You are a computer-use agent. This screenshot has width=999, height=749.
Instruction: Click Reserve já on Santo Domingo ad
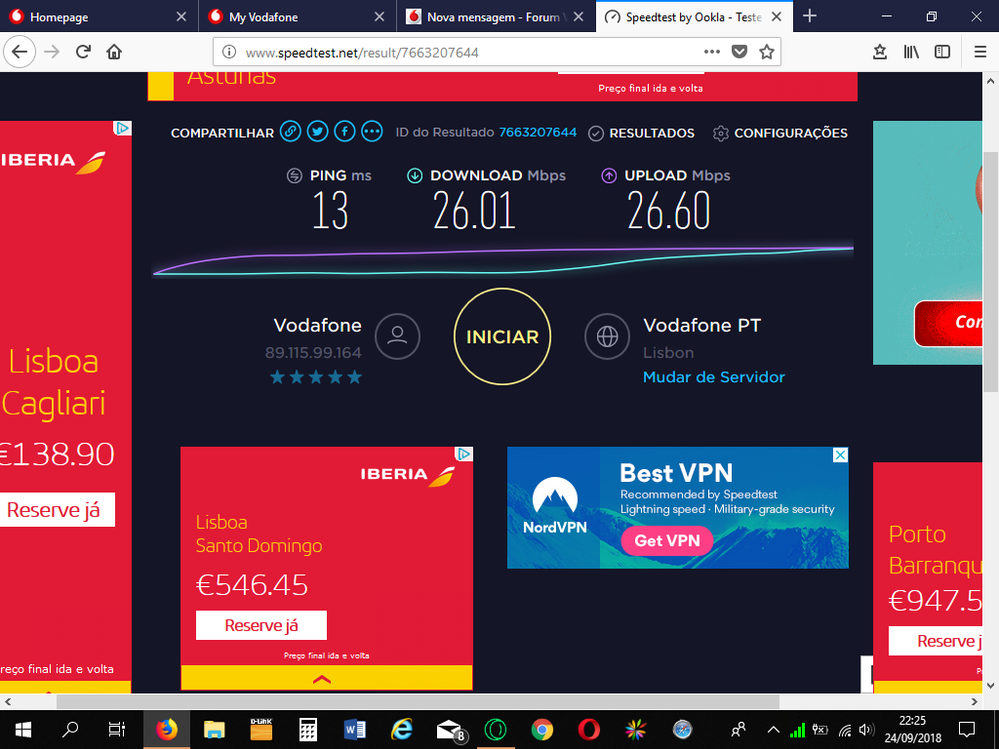pyautogui.click(x=261, y=625)
